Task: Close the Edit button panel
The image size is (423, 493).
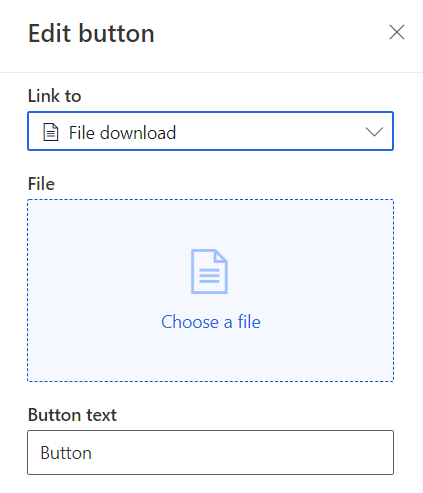Action: (397, 32)
